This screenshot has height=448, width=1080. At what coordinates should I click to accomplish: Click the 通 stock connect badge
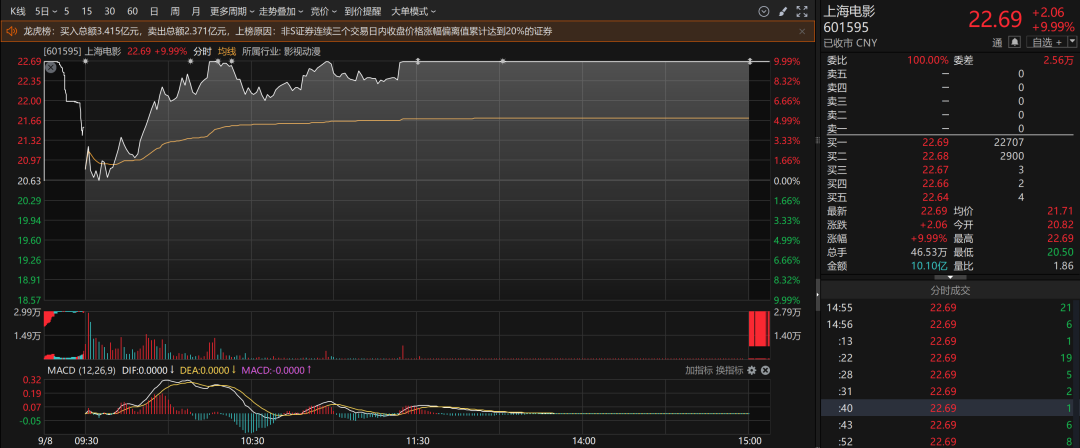[997, 42]
